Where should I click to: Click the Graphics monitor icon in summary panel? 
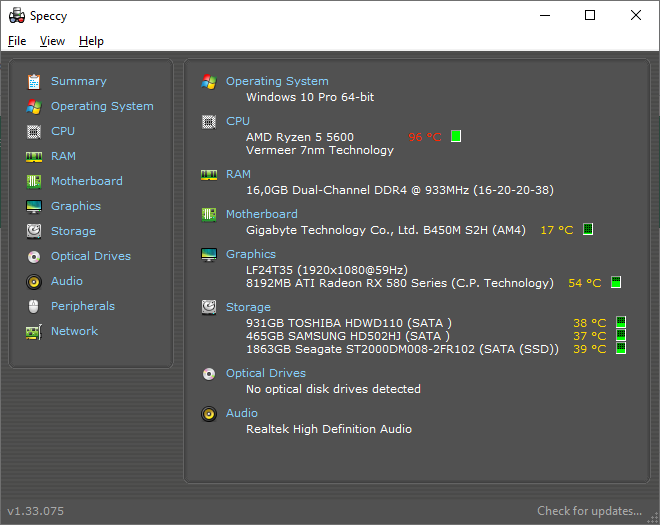(x=209, y=255)
